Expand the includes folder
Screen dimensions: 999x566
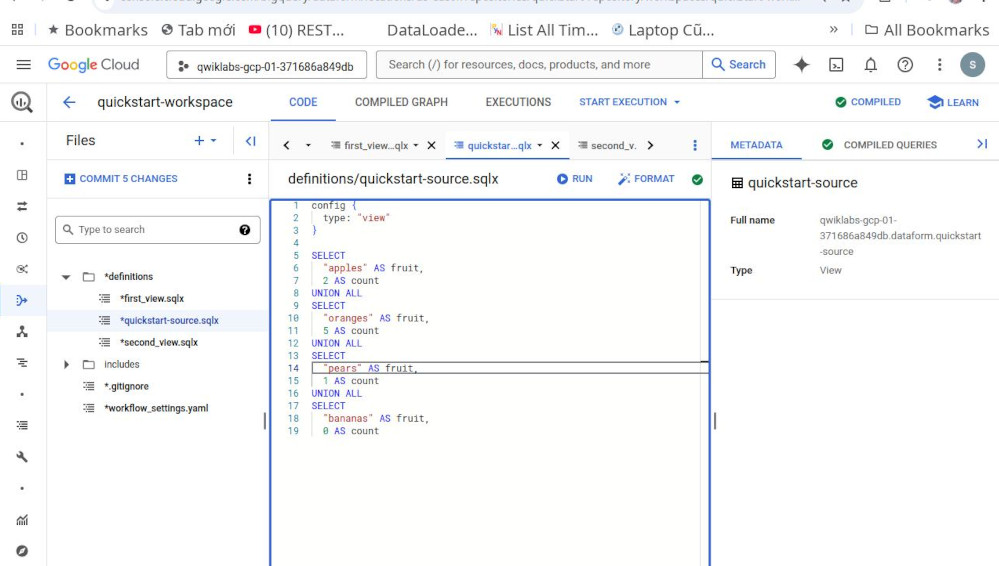66,365
